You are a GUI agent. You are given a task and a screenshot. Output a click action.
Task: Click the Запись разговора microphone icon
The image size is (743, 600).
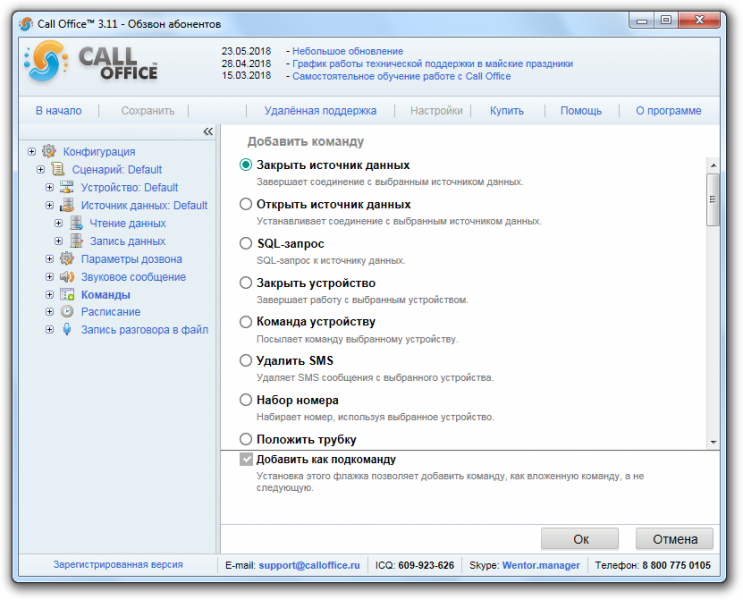pyautogui.click(x=67, y=329)
